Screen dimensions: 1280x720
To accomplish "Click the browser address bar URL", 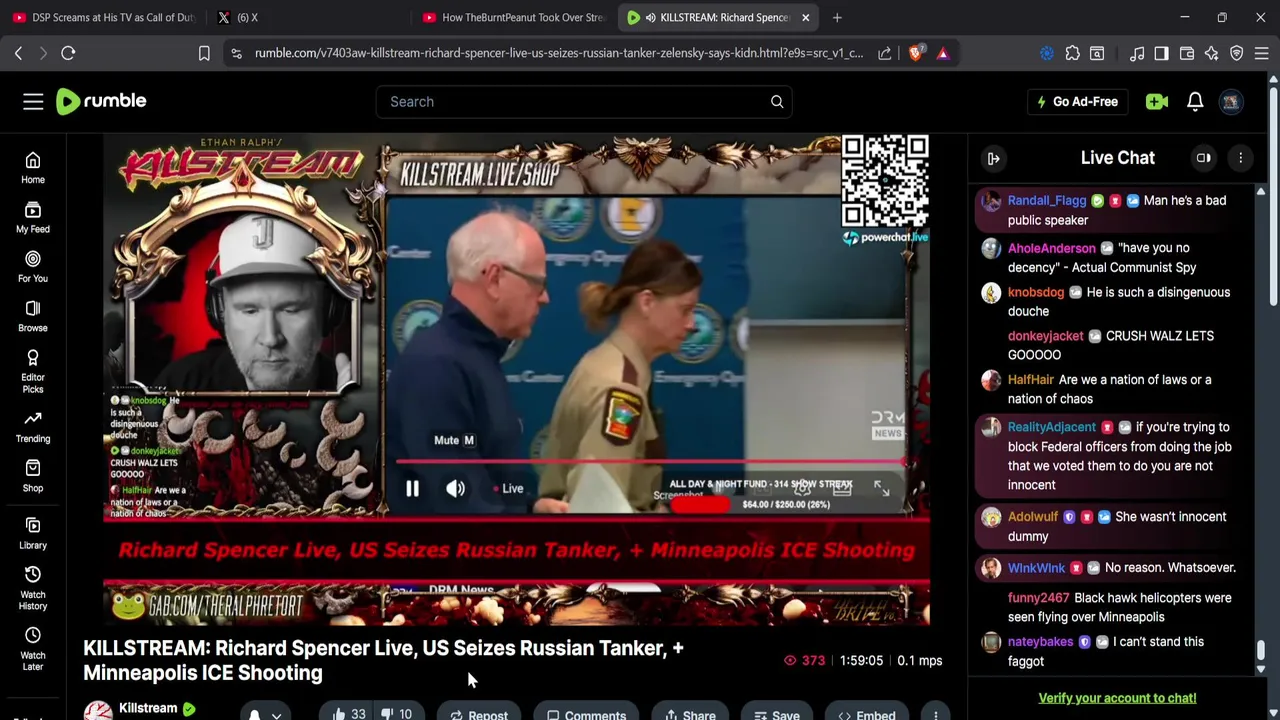I will pyautogui.click(x=558, y=53).
